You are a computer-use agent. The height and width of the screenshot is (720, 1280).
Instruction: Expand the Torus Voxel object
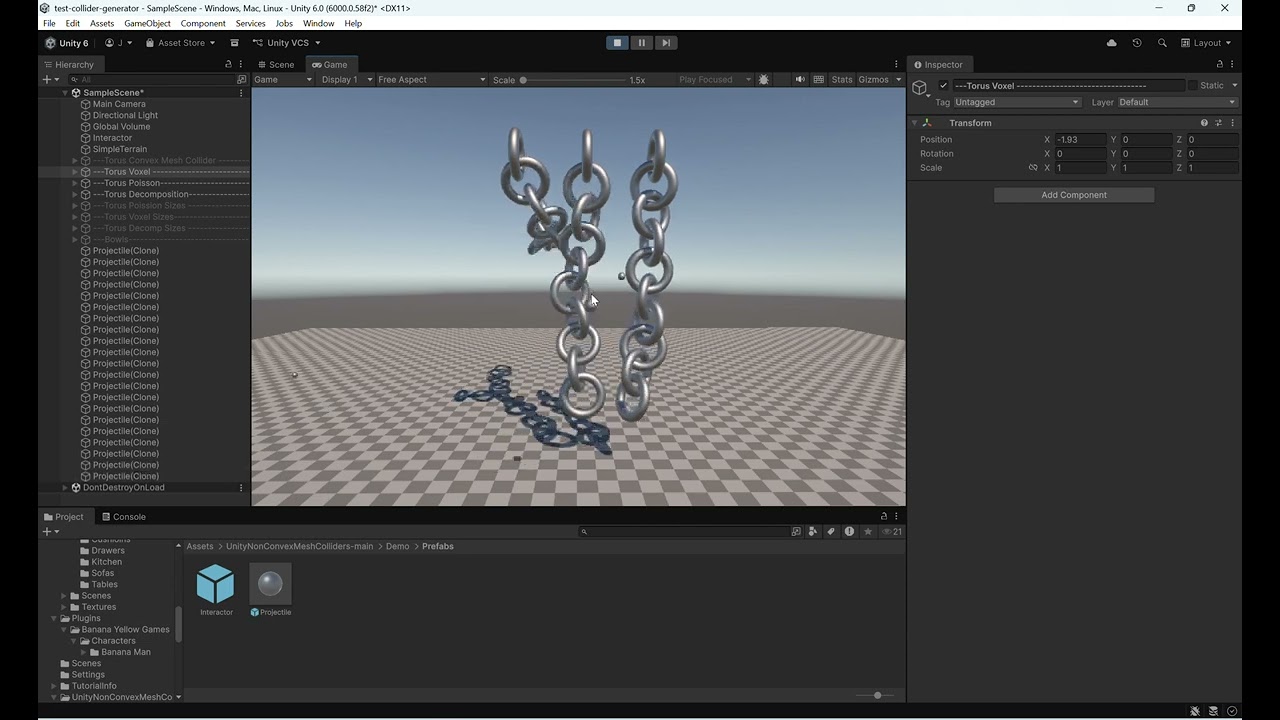[75, 172]
